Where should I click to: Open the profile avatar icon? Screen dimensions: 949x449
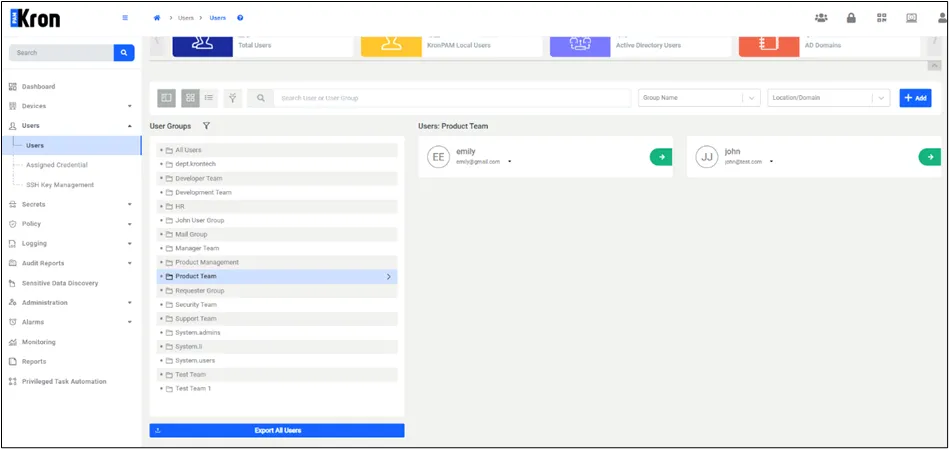click(942, 18)
